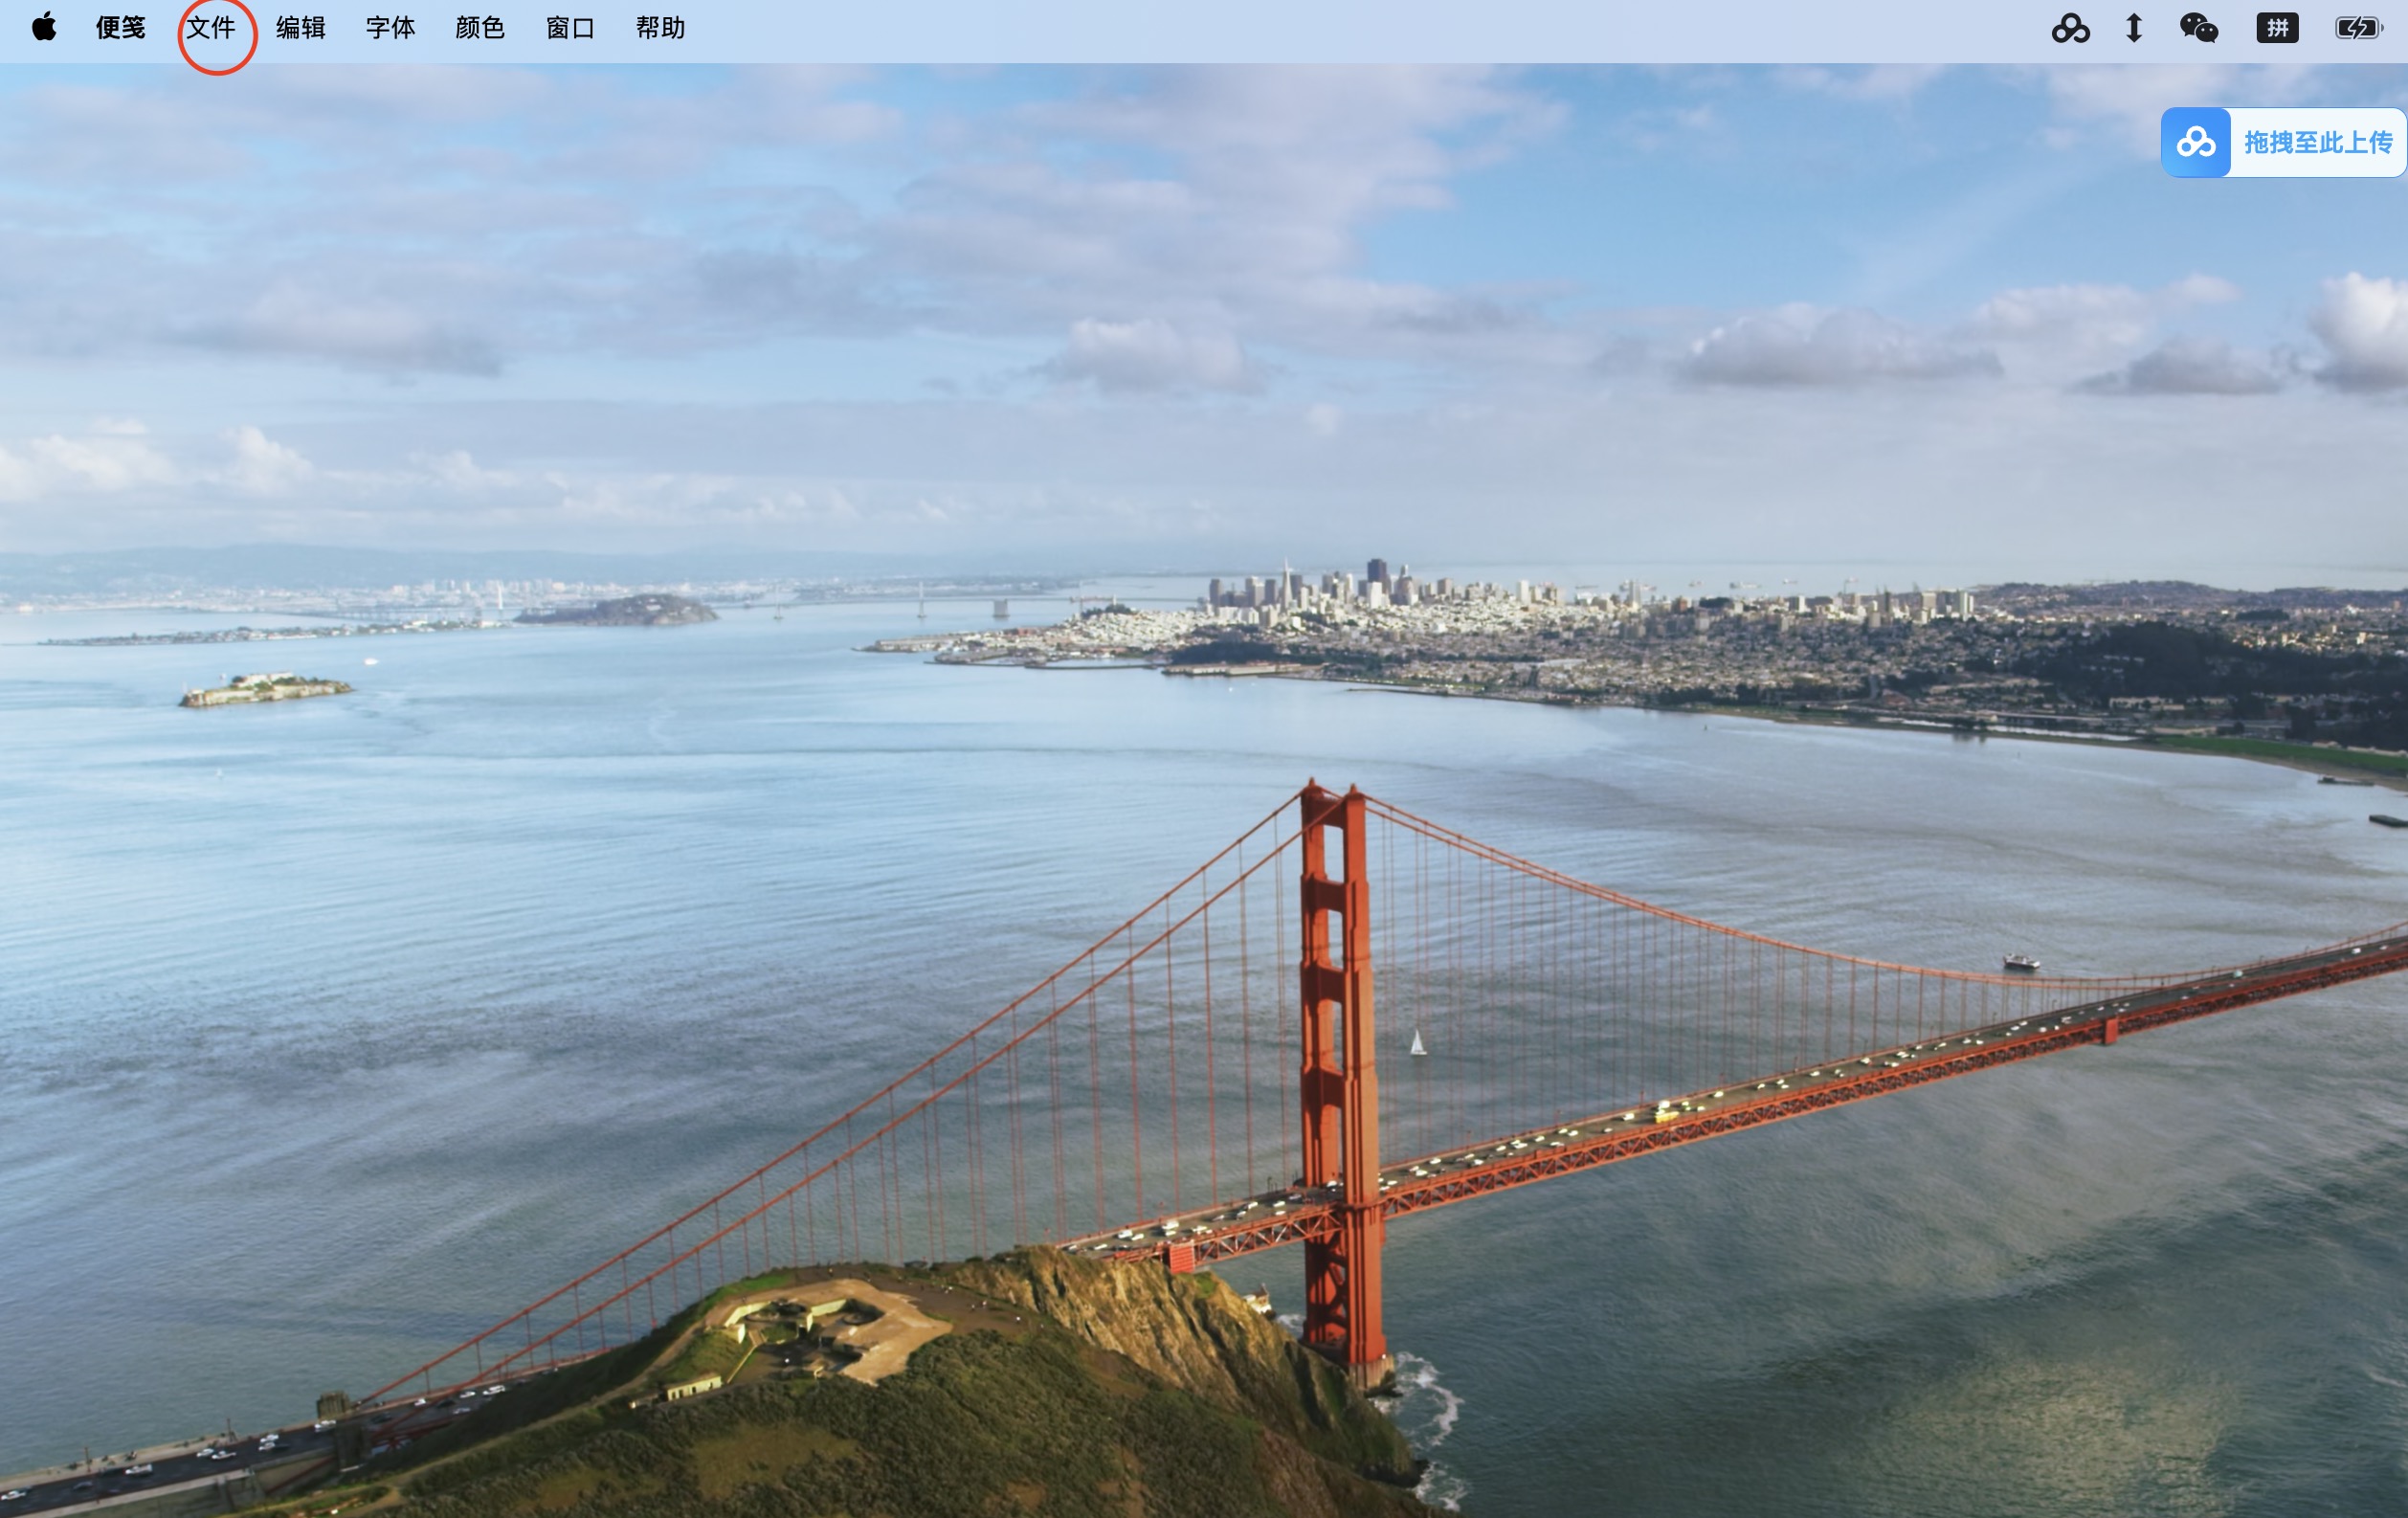The height and width of the screenshot is (1518, 2408).
Task: Expand the 颜色 menu
Action: [480, 28]
